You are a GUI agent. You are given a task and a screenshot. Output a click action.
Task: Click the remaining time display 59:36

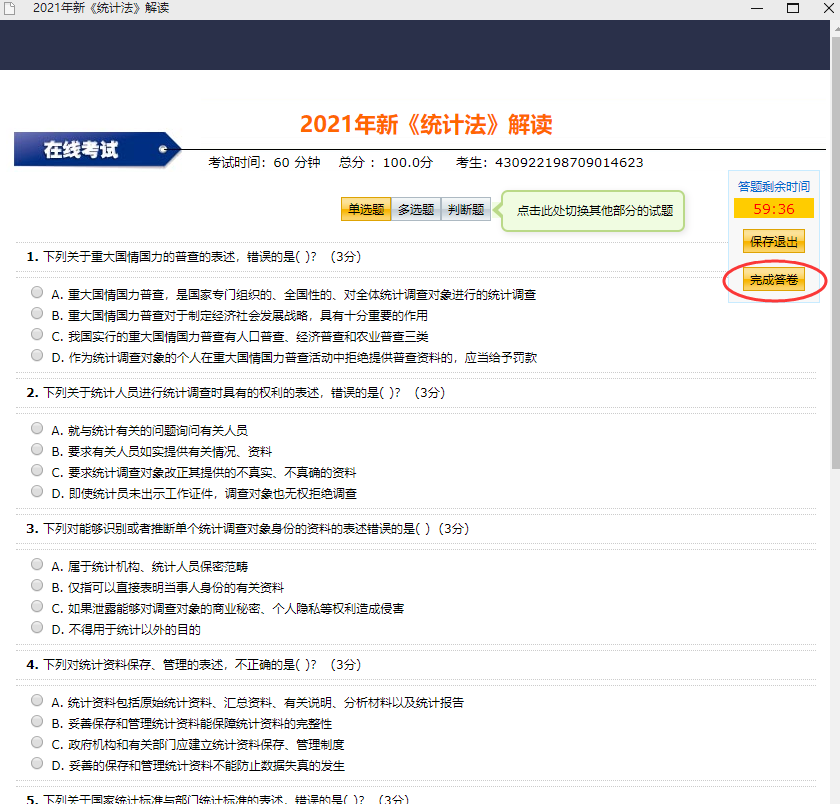click(774, 208)
